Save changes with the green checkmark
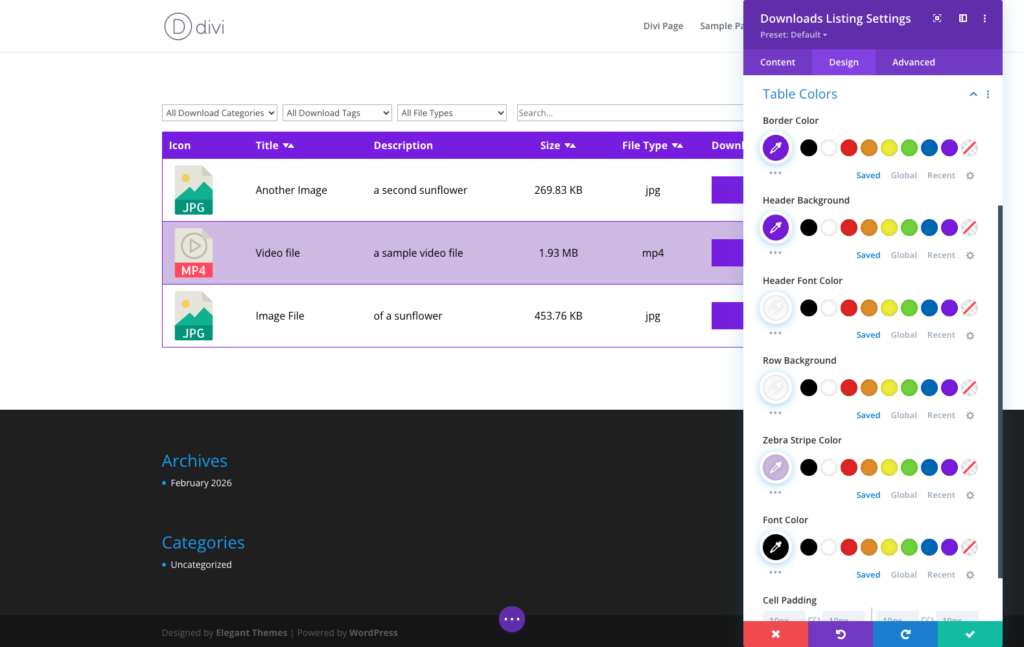 click(x=969, y=634)
